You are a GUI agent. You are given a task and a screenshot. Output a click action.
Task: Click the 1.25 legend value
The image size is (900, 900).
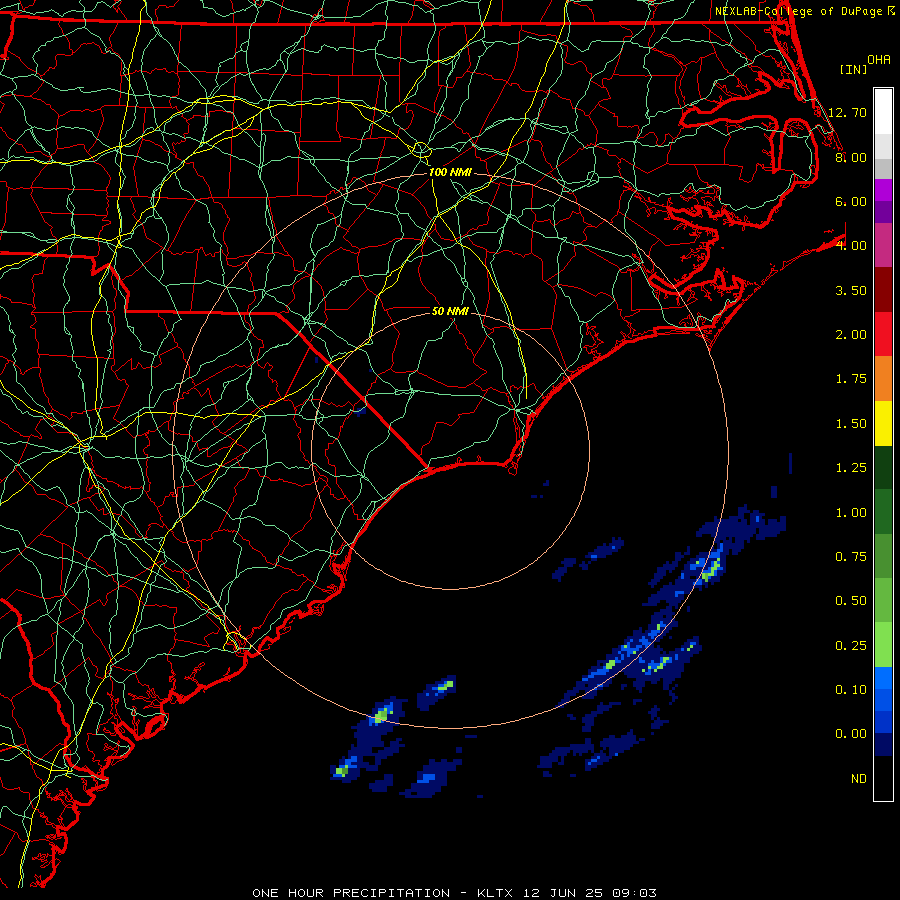coord(851,468)
